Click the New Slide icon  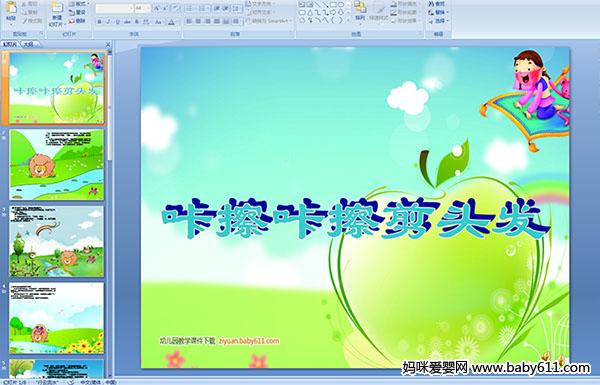pos(57,13)
